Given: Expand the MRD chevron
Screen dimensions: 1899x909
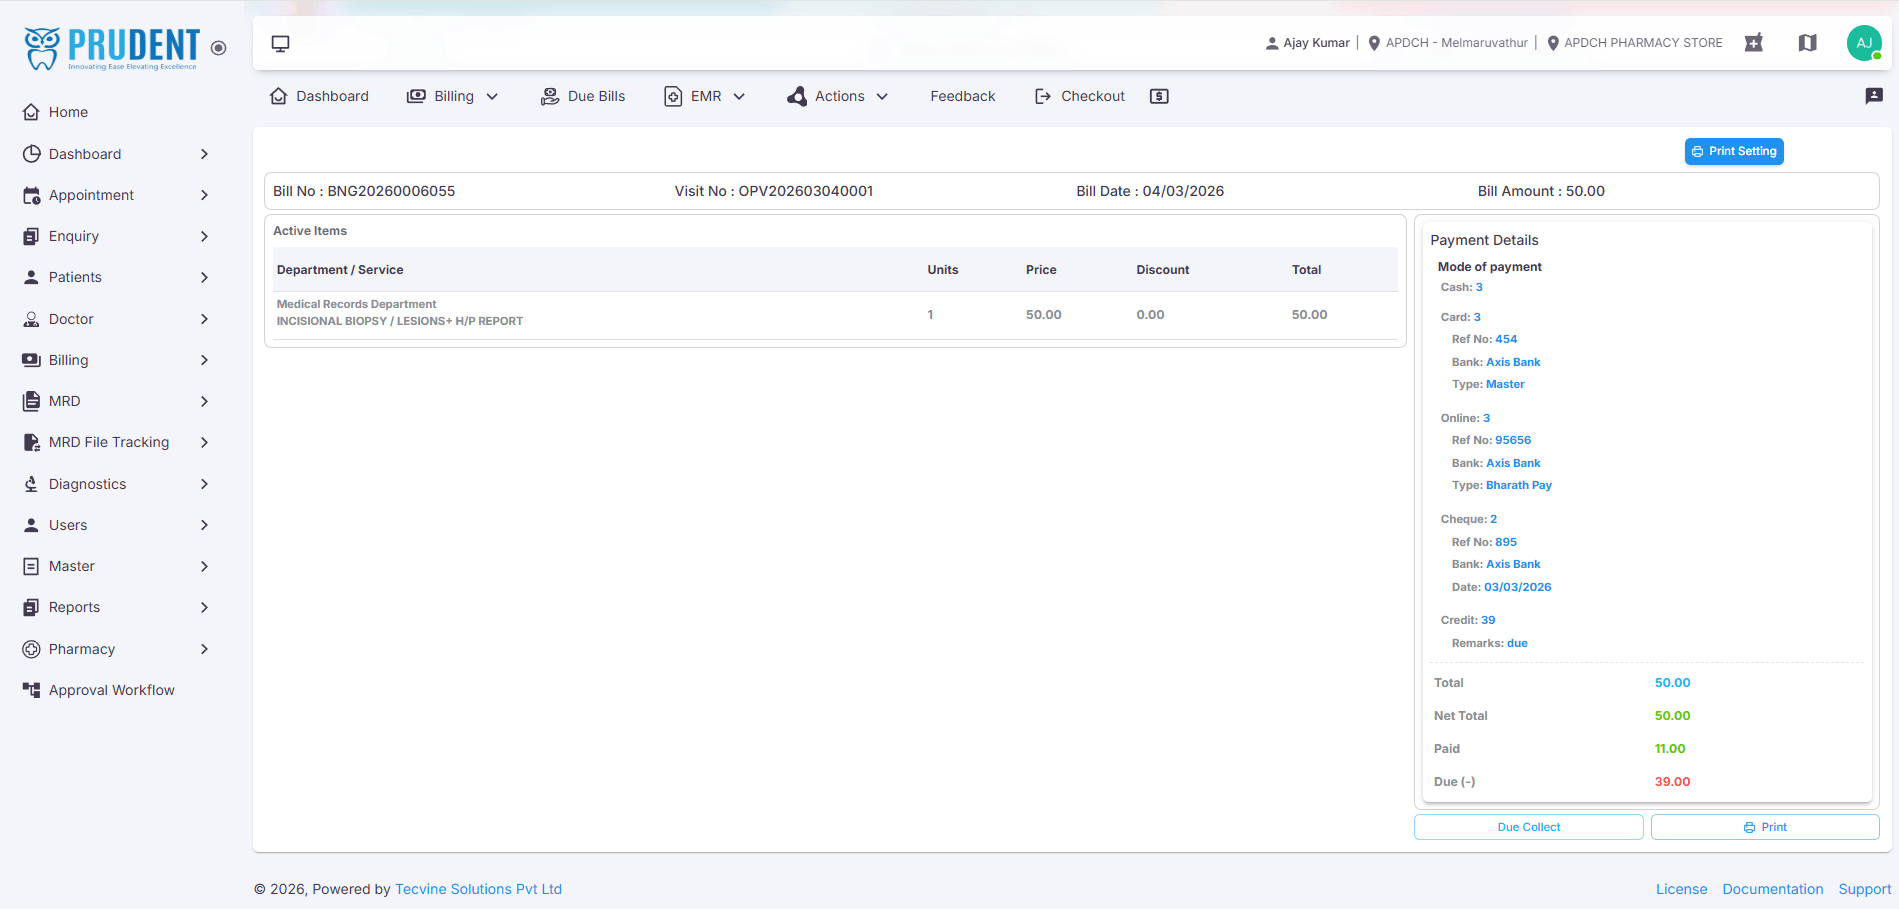Looking at the screenshot, I should [204, 401].
